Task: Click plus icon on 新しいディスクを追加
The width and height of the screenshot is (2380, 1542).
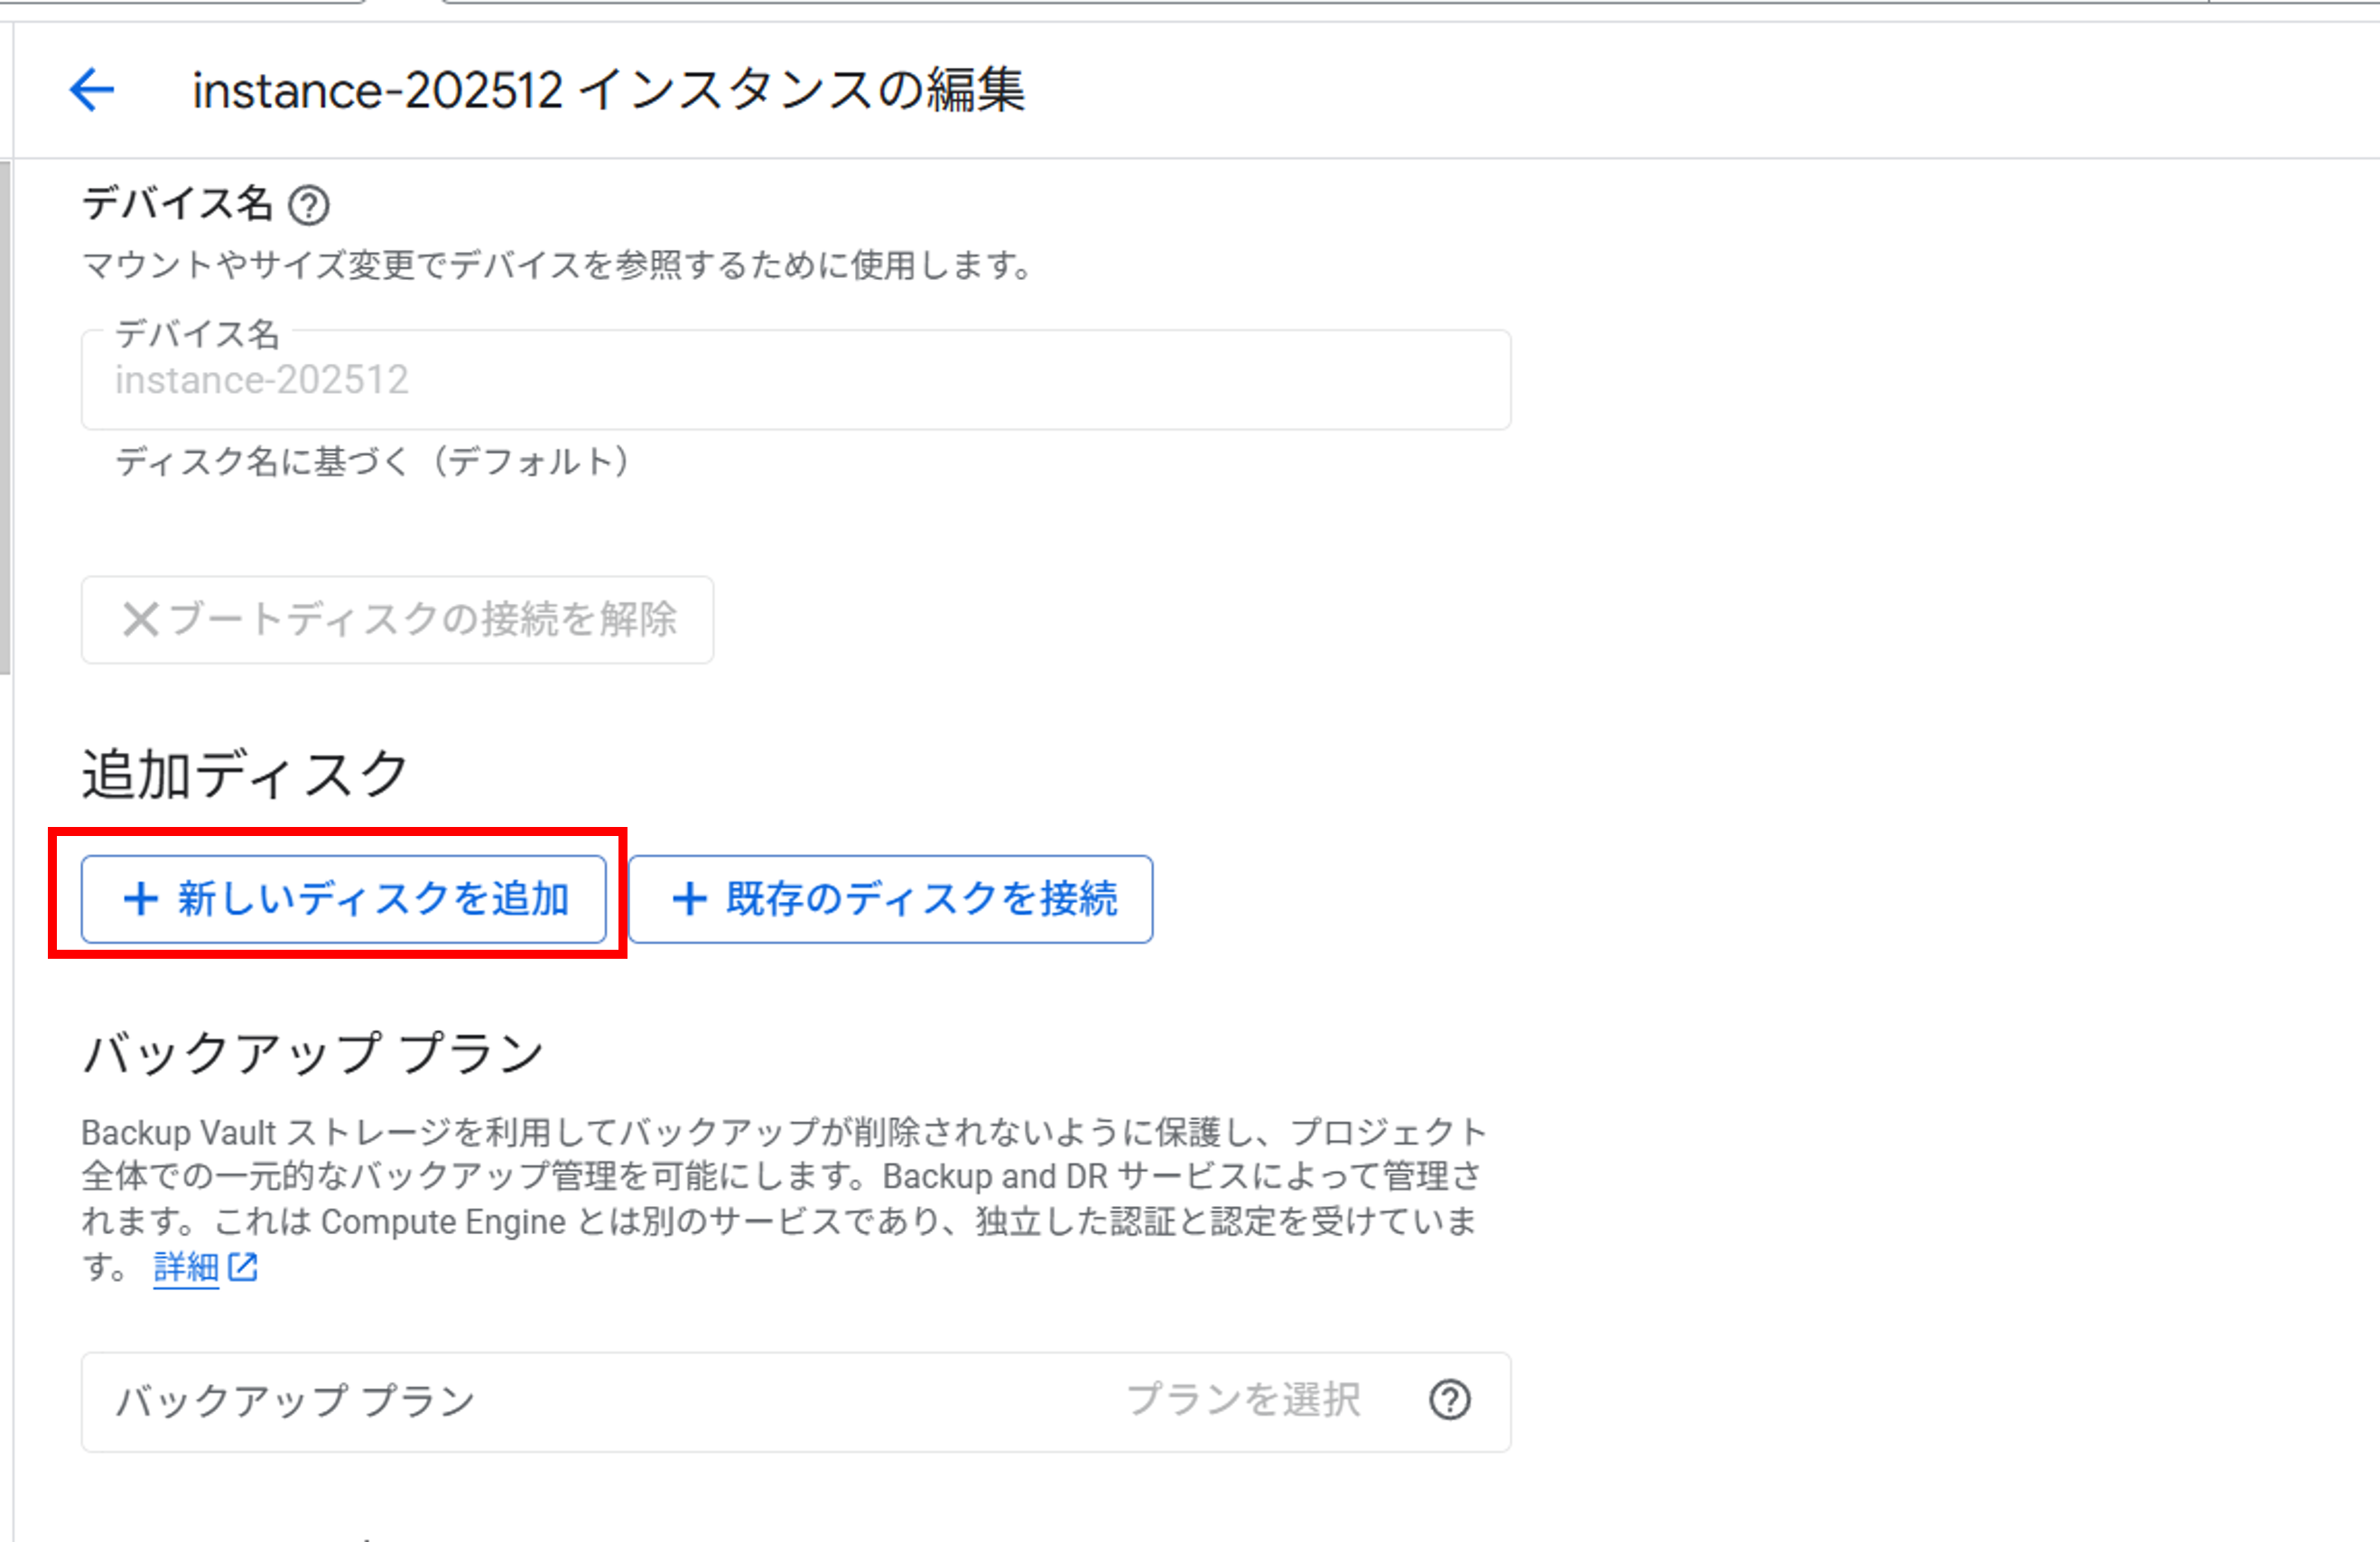Action: coord(140,899)
